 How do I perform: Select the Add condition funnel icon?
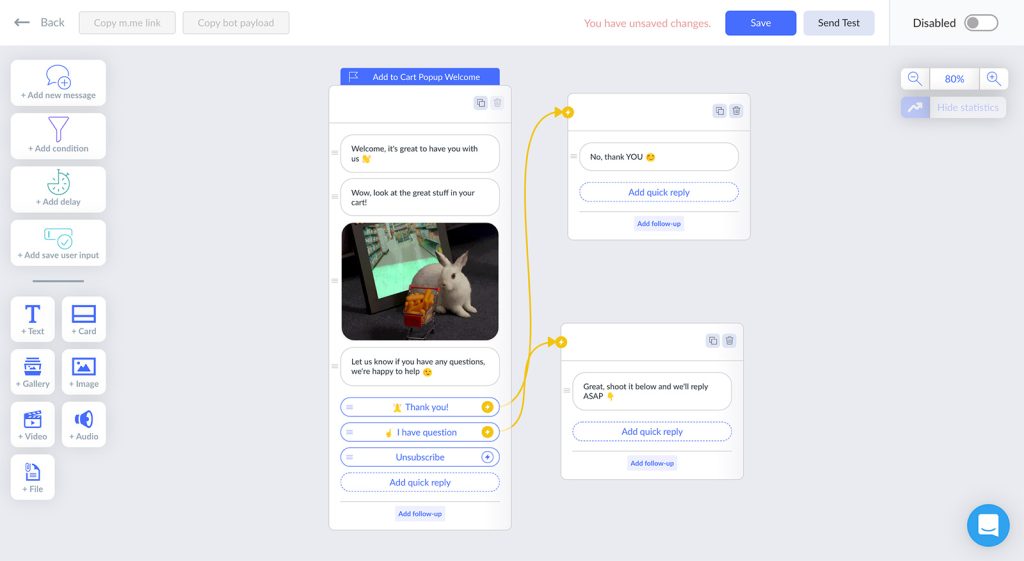(x=58, y=130)
